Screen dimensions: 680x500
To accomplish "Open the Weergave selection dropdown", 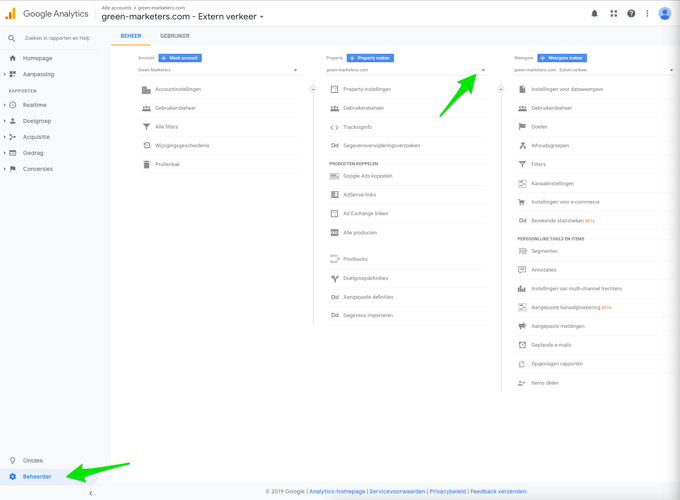I will click(x=594, y=70).
